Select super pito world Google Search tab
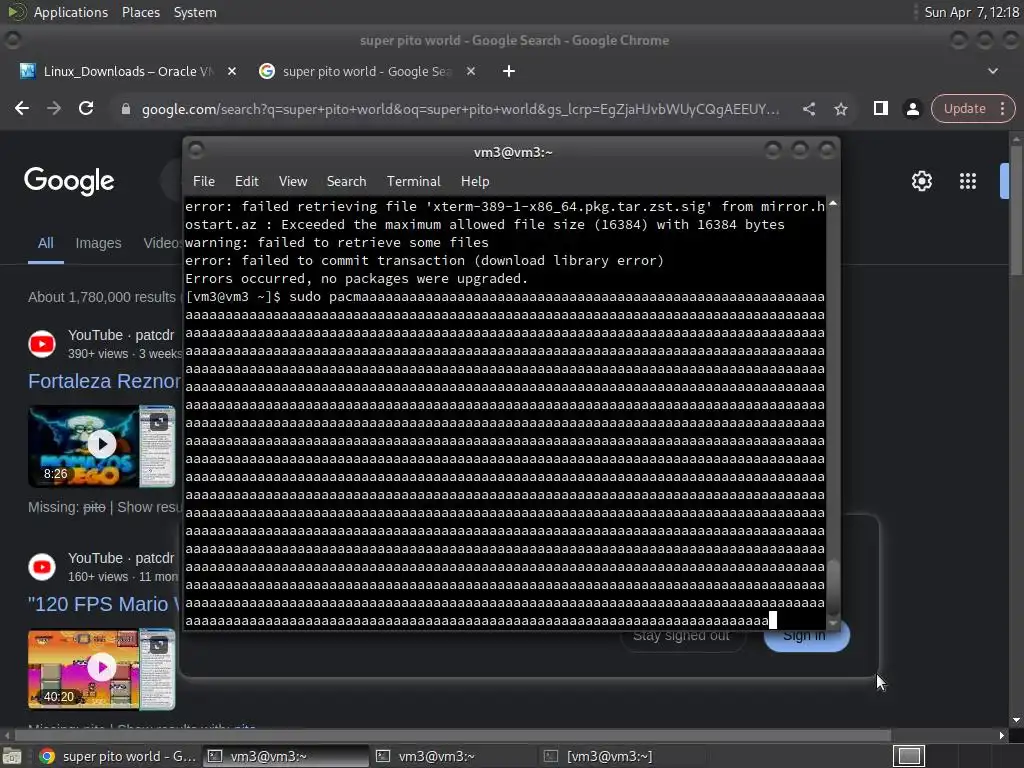This screenshot has height=768, width=1024. pyautogui.click(x=366, y=71)
